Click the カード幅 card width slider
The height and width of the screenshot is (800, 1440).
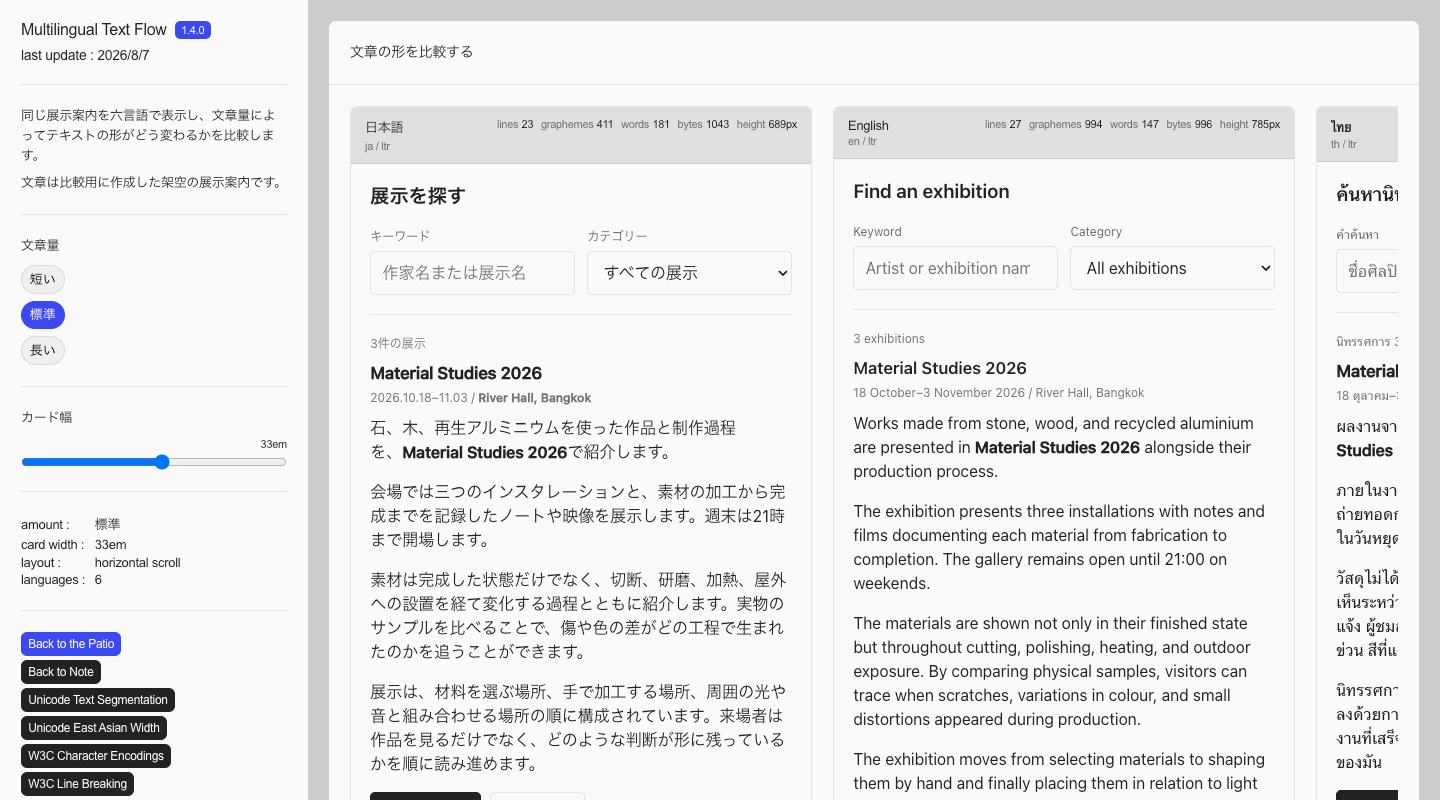[x=154, y=462]
